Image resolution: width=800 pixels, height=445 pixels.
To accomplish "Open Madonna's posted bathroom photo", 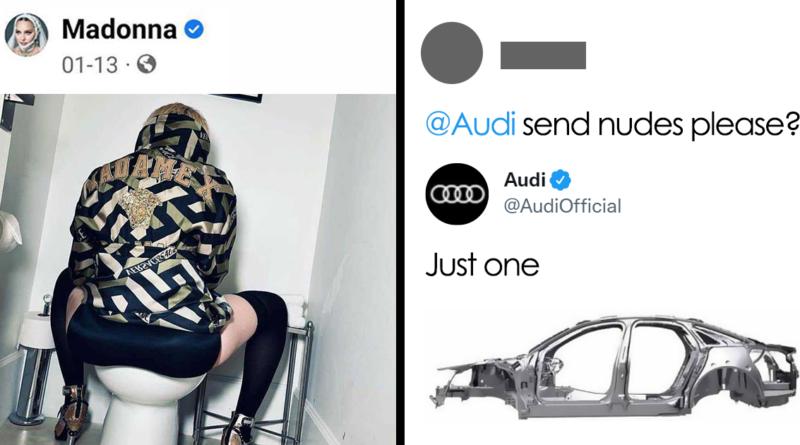I will (x=198, y=269).
